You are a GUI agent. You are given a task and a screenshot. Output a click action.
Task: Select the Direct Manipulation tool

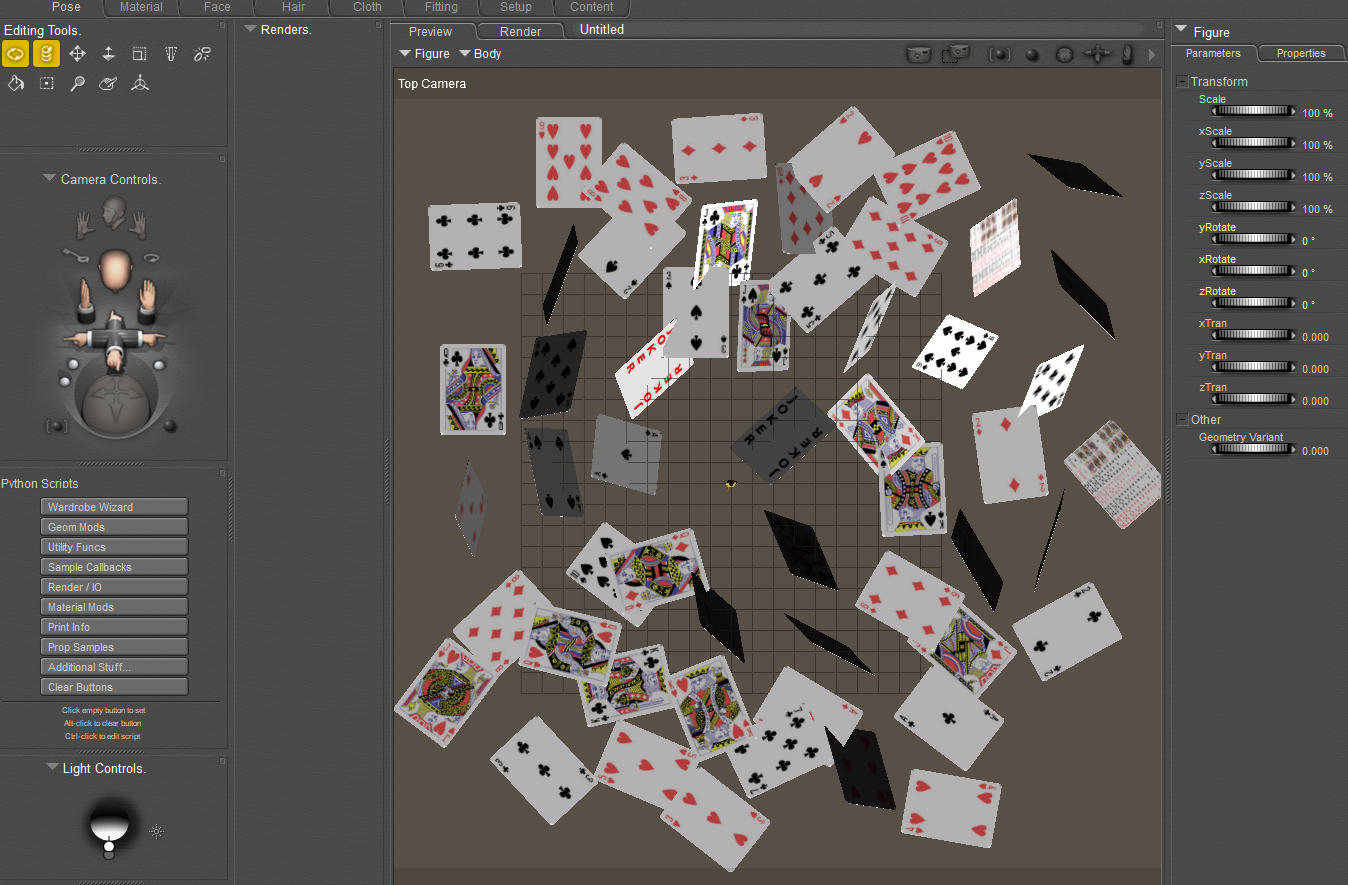tap(139, 84)
